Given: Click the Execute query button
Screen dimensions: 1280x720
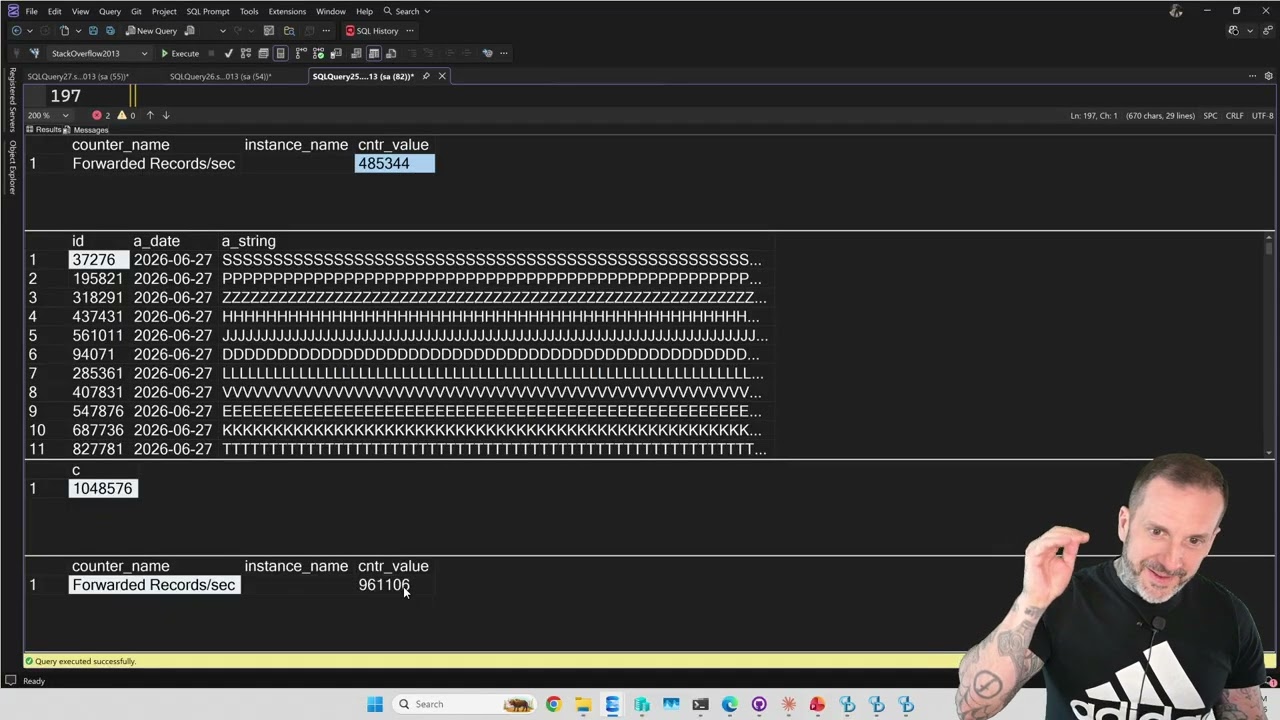Looking at the screenshot, I should (x=180, y=53).
